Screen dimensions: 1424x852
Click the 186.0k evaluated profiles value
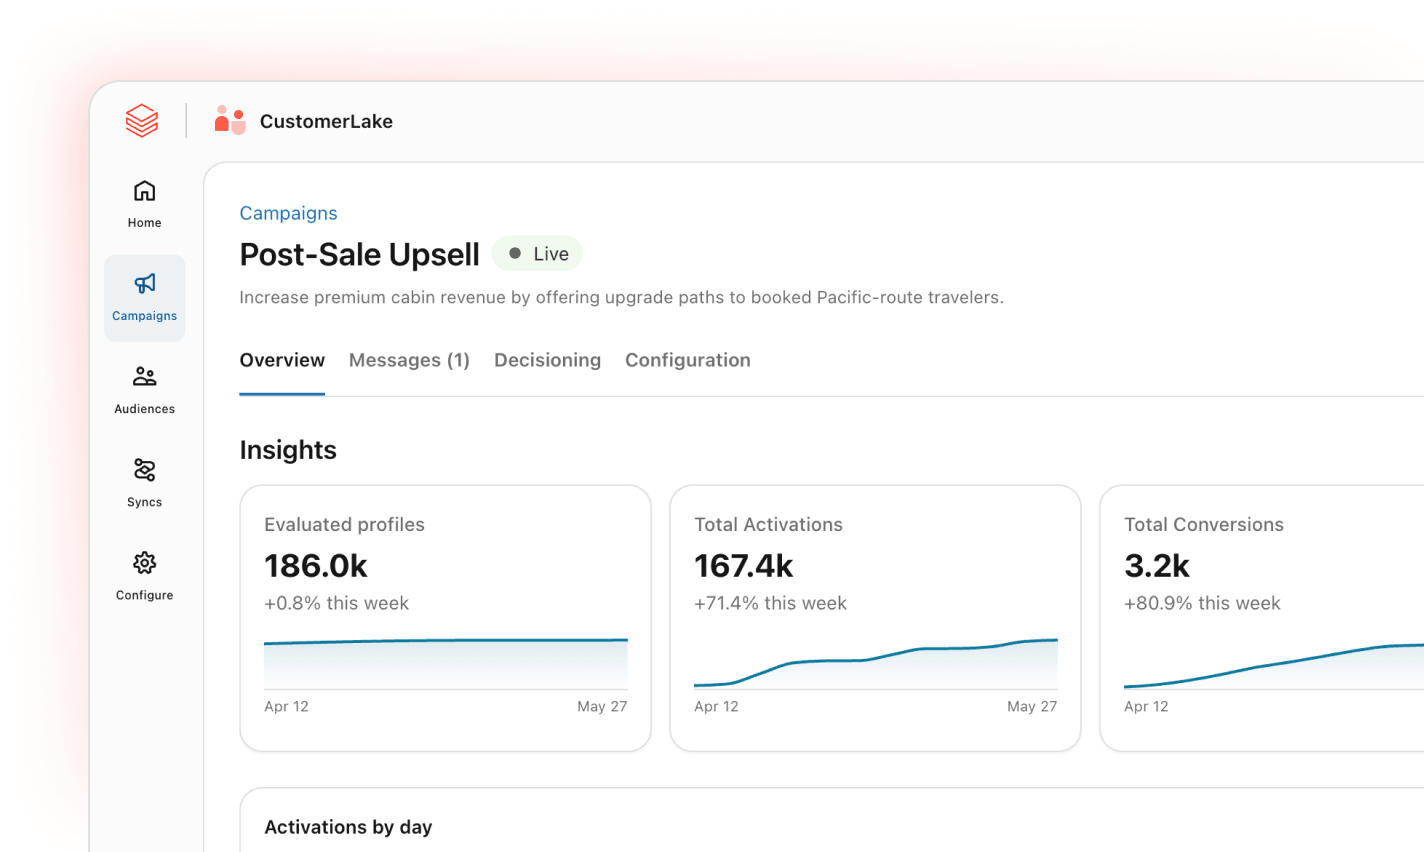(x=316, y=566)
